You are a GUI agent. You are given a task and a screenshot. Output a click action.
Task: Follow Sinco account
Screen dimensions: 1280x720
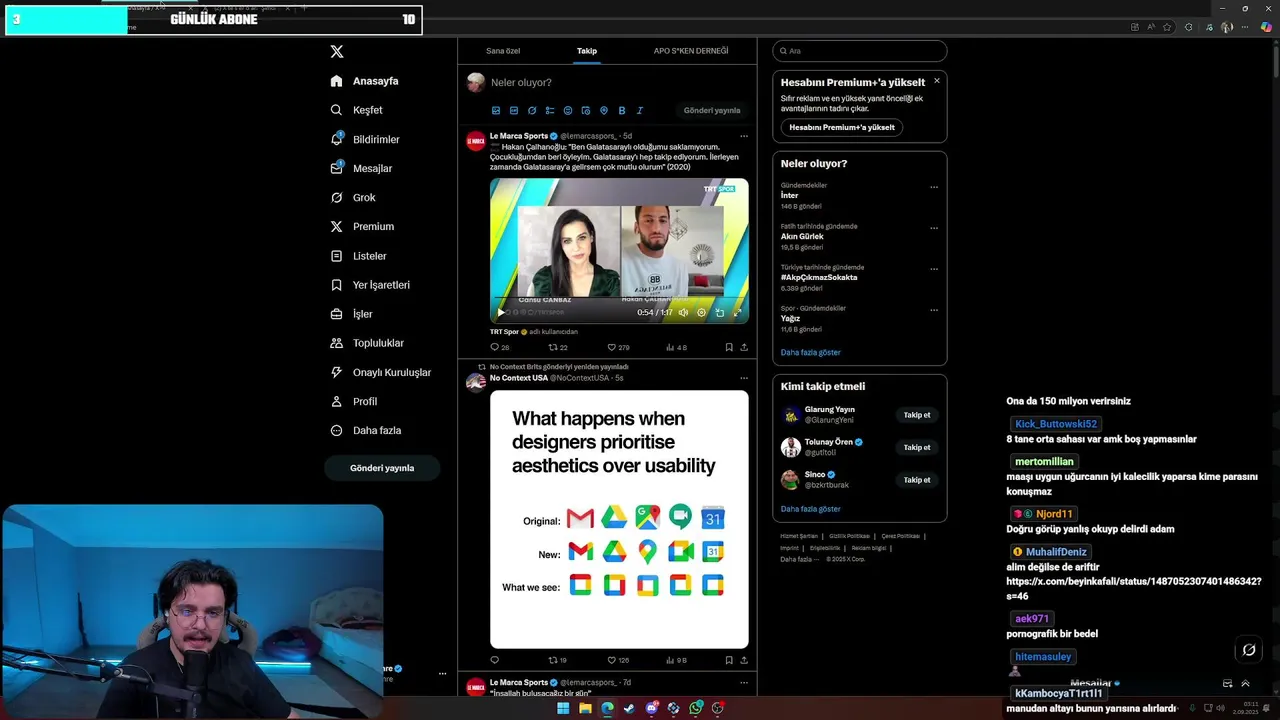pyautogui.click(x=917, y=480)
